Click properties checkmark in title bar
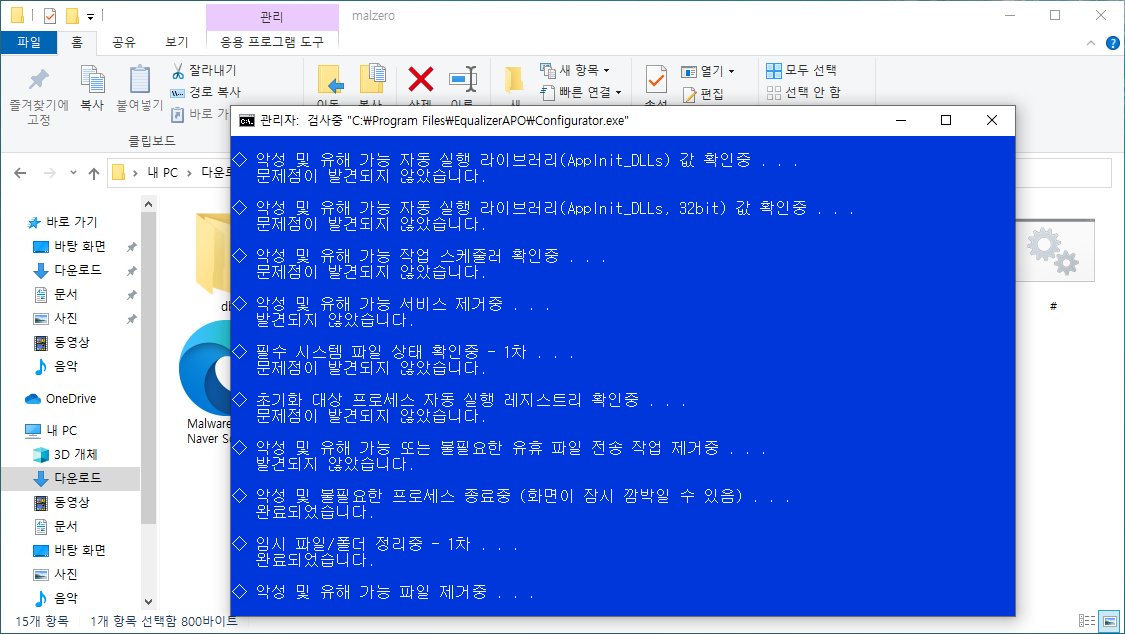1125x634 pixels. click(50, 15)
